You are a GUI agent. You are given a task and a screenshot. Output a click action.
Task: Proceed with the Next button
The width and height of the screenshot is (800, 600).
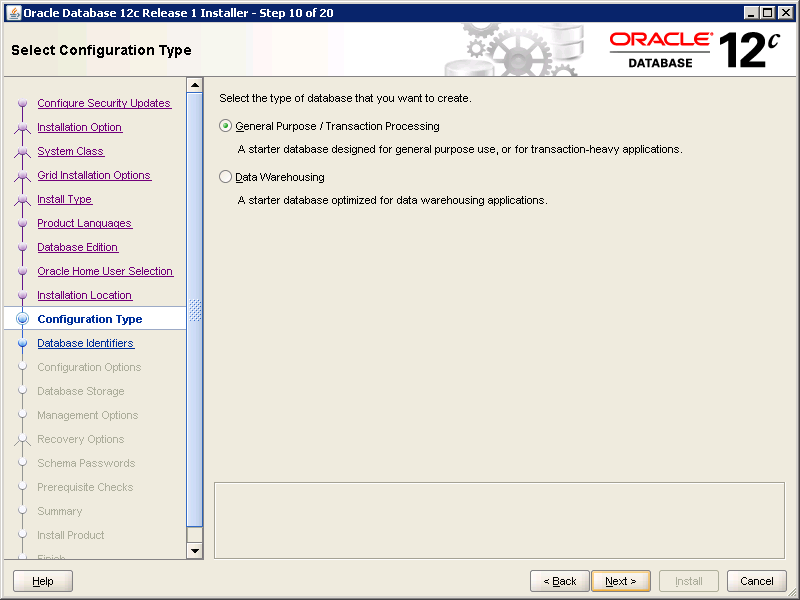(621, 581)
